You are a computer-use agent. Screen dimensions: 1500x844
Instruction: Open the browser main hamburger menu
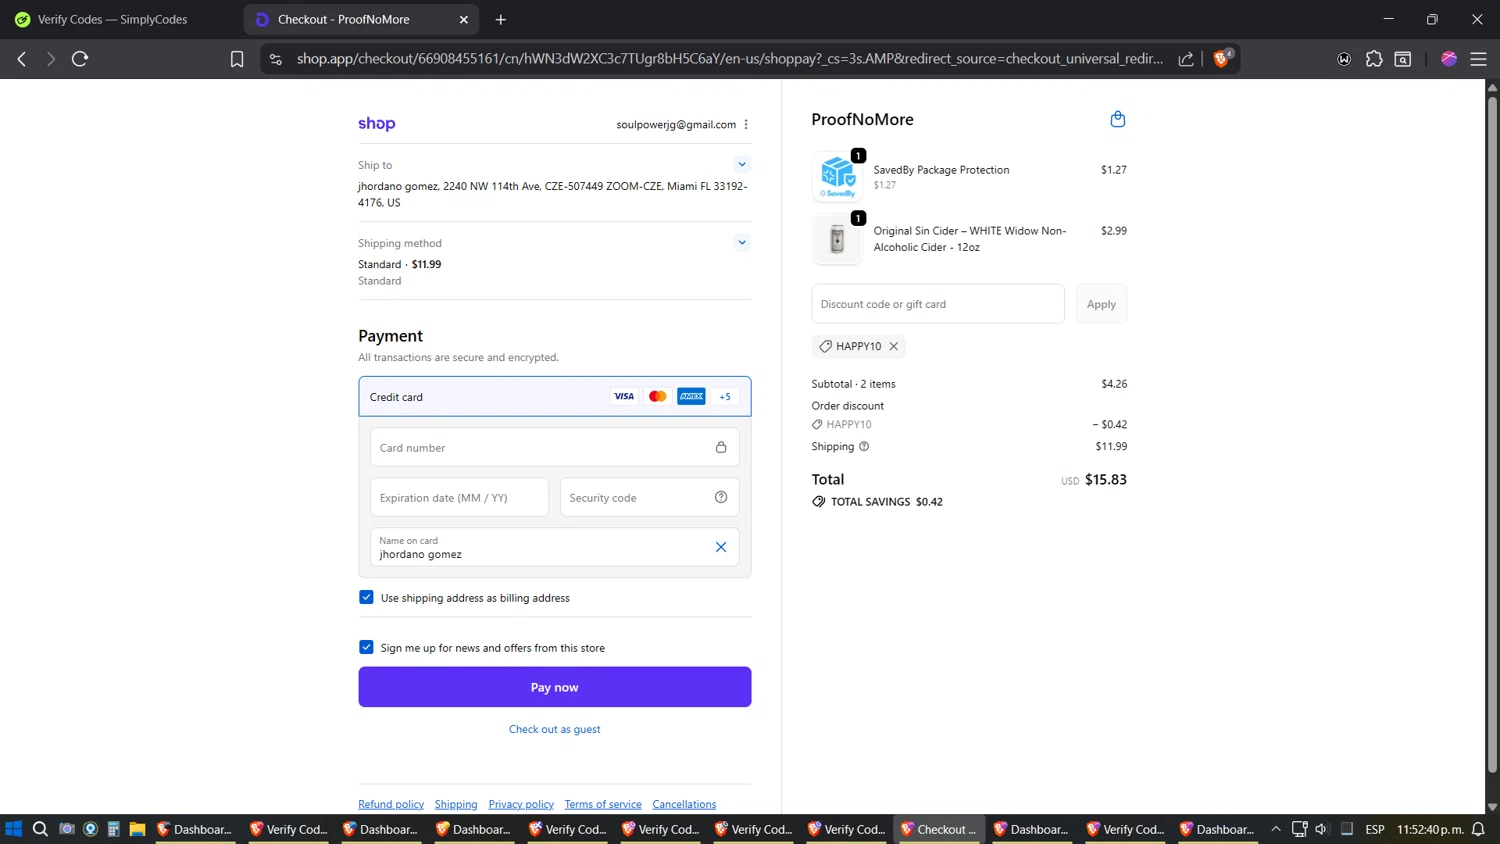click(x=1478, y=59)
